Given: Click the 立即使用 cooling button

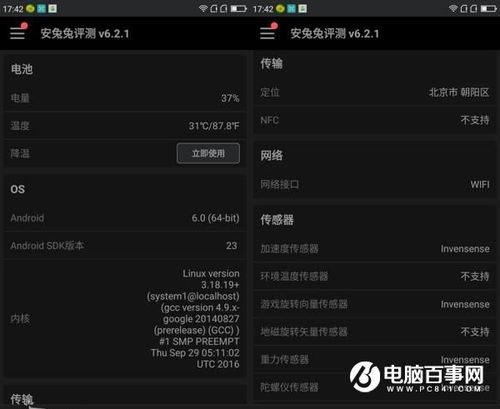Looking at the screenshot, I should point(208,153).
